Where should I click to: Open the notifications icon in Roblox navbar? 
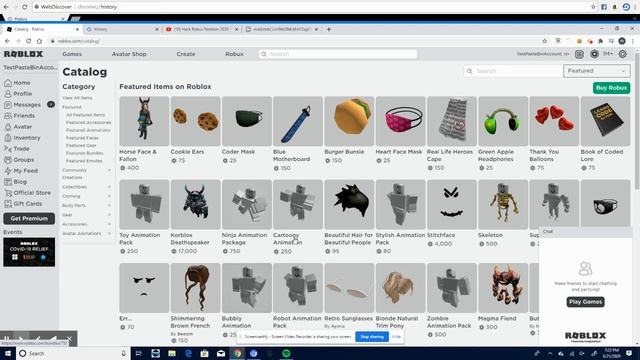579,54
